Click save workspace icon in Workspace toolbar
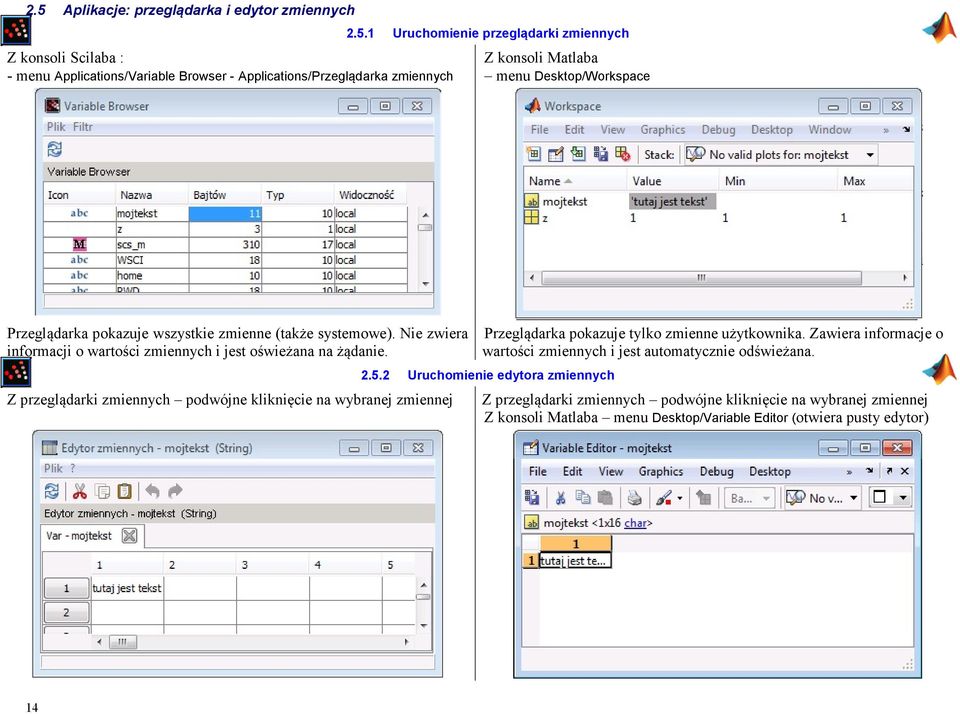 point(601,154)
